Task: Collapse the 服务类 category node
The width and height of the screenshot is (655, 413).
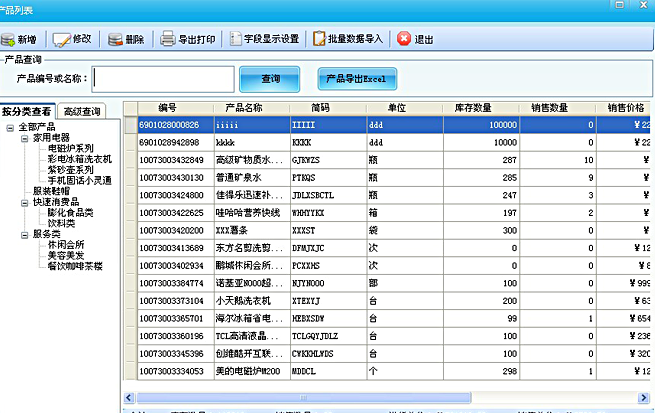Action: [x=24, y=233]
